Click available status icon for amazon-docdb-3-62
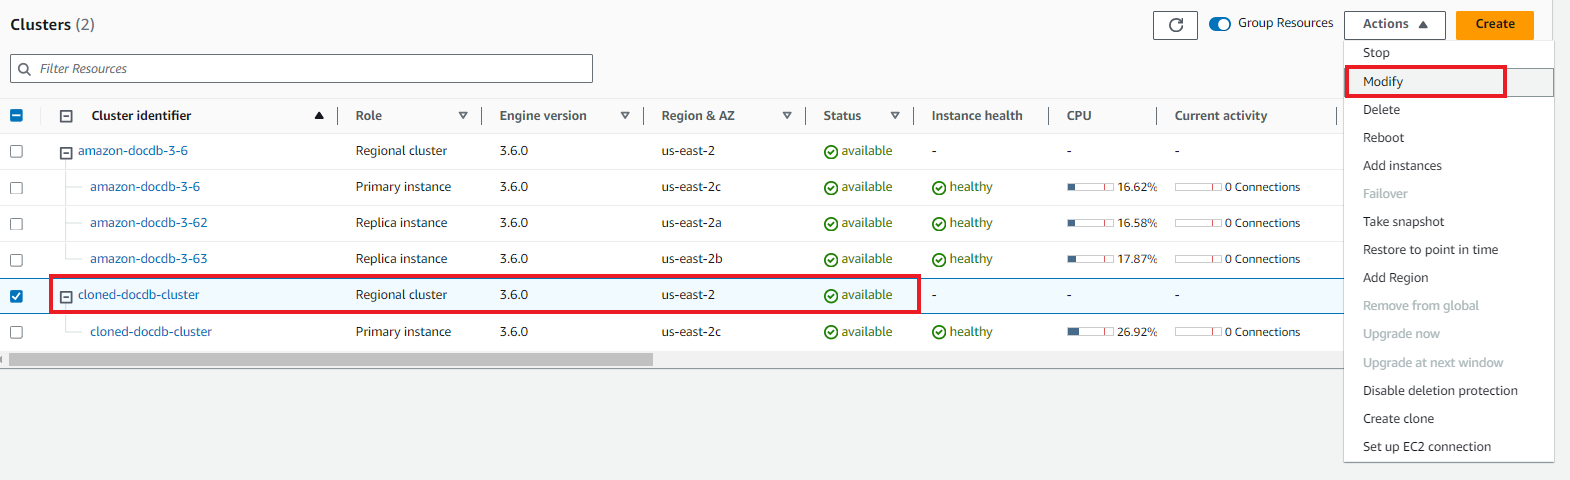The image size is (1570, 480). coord(830,224)
